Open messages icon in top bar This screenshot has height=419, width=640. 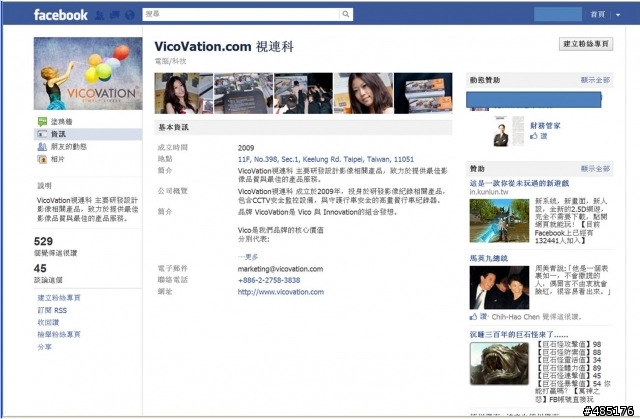pos(115,15)
